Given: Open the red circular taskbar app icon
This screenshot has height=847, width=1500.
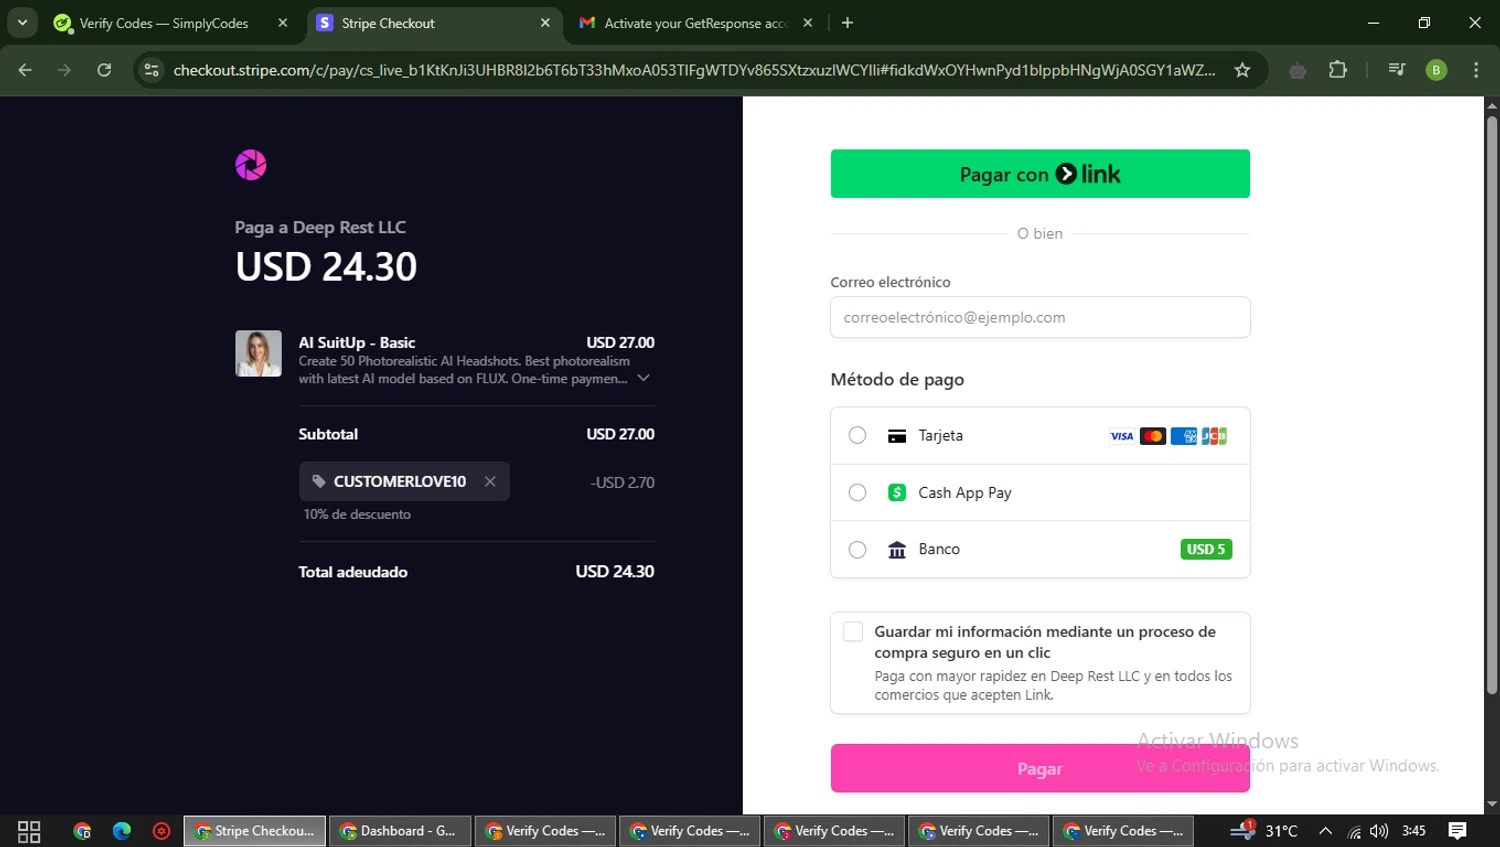Looking at the screenshot, I should pos(161,831).
